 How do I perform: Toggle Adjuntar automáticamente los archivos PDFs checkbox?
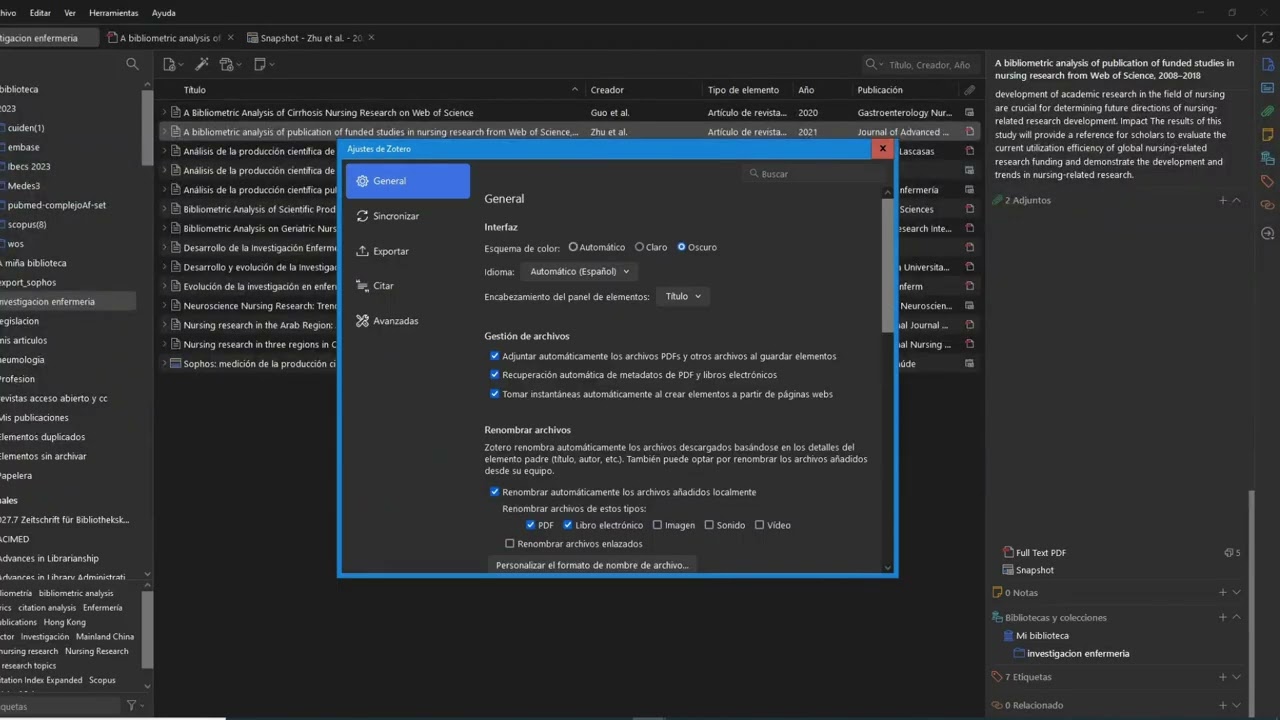494,356
